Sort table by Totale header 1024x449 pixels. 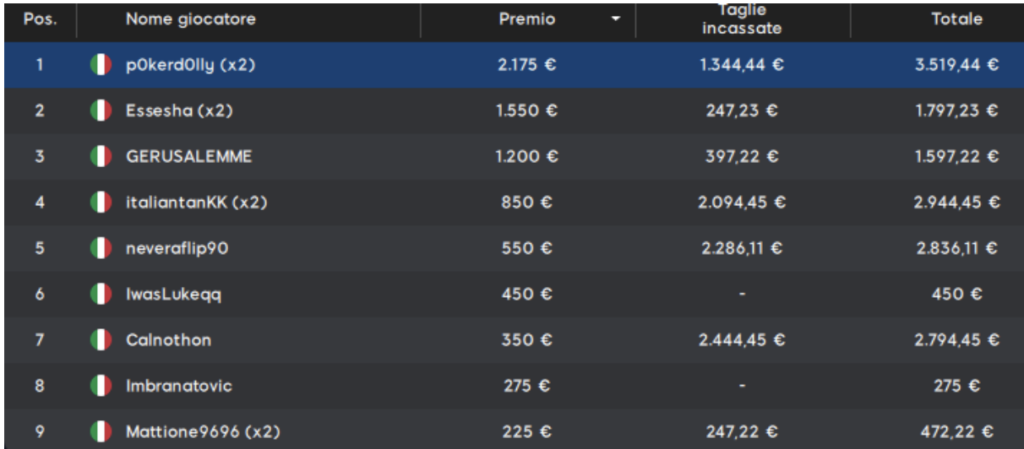tap(956, 19)
